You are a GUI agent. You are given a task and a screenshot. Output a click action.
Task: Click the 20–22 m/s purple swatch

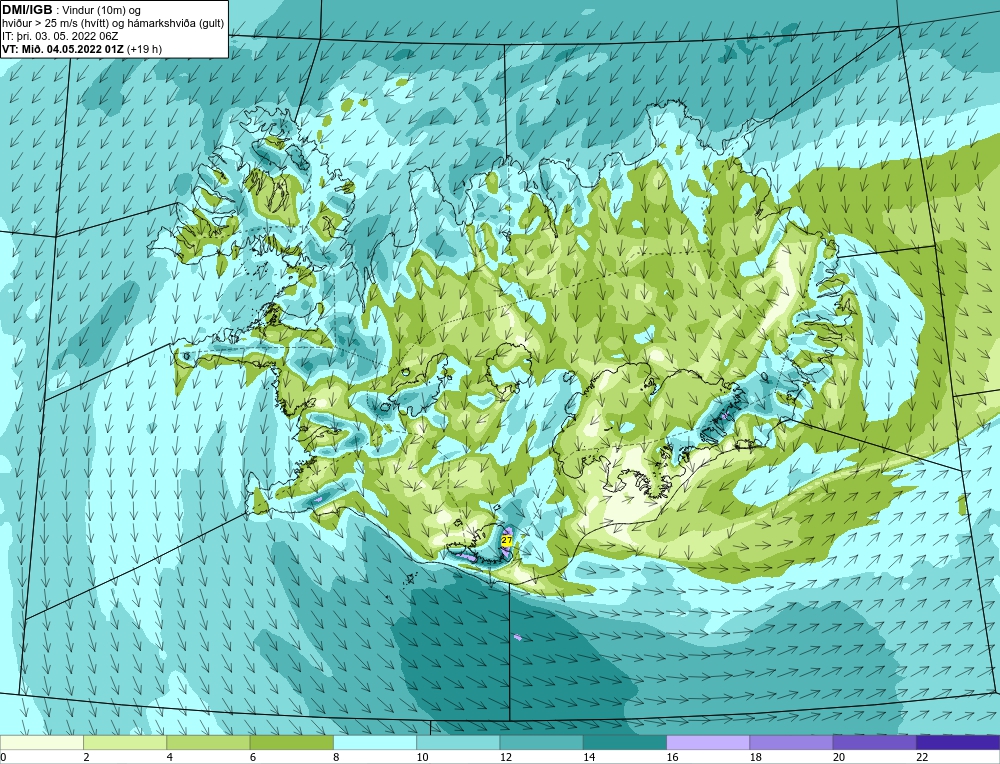pos(875,742)
